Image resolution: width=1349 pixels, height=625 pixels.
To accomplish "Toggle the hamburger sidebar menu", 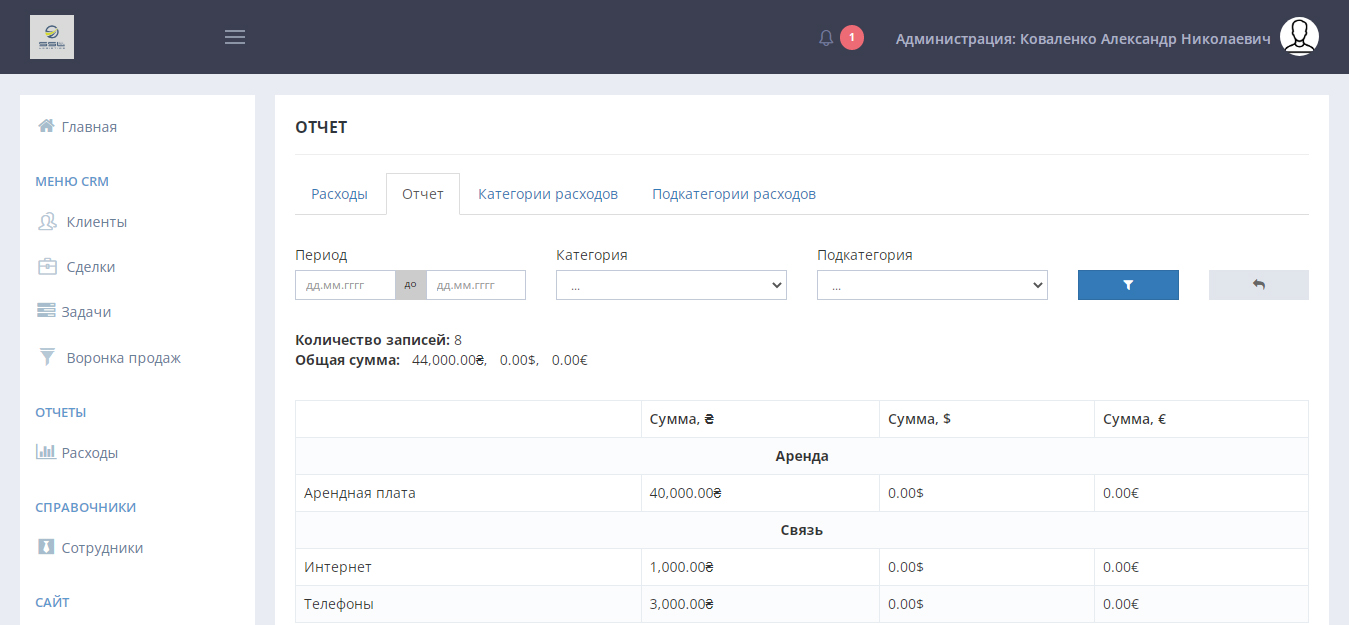I will click(x=235, y=37).
